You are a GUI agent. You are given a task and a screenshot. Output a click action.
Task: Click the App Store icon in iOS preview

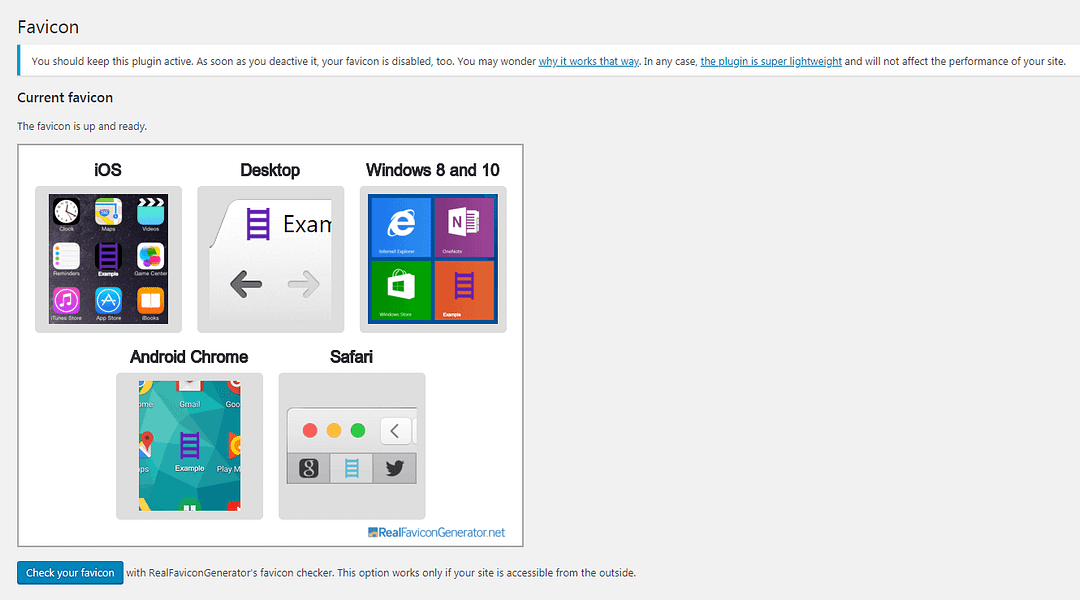tap(107, 301)
